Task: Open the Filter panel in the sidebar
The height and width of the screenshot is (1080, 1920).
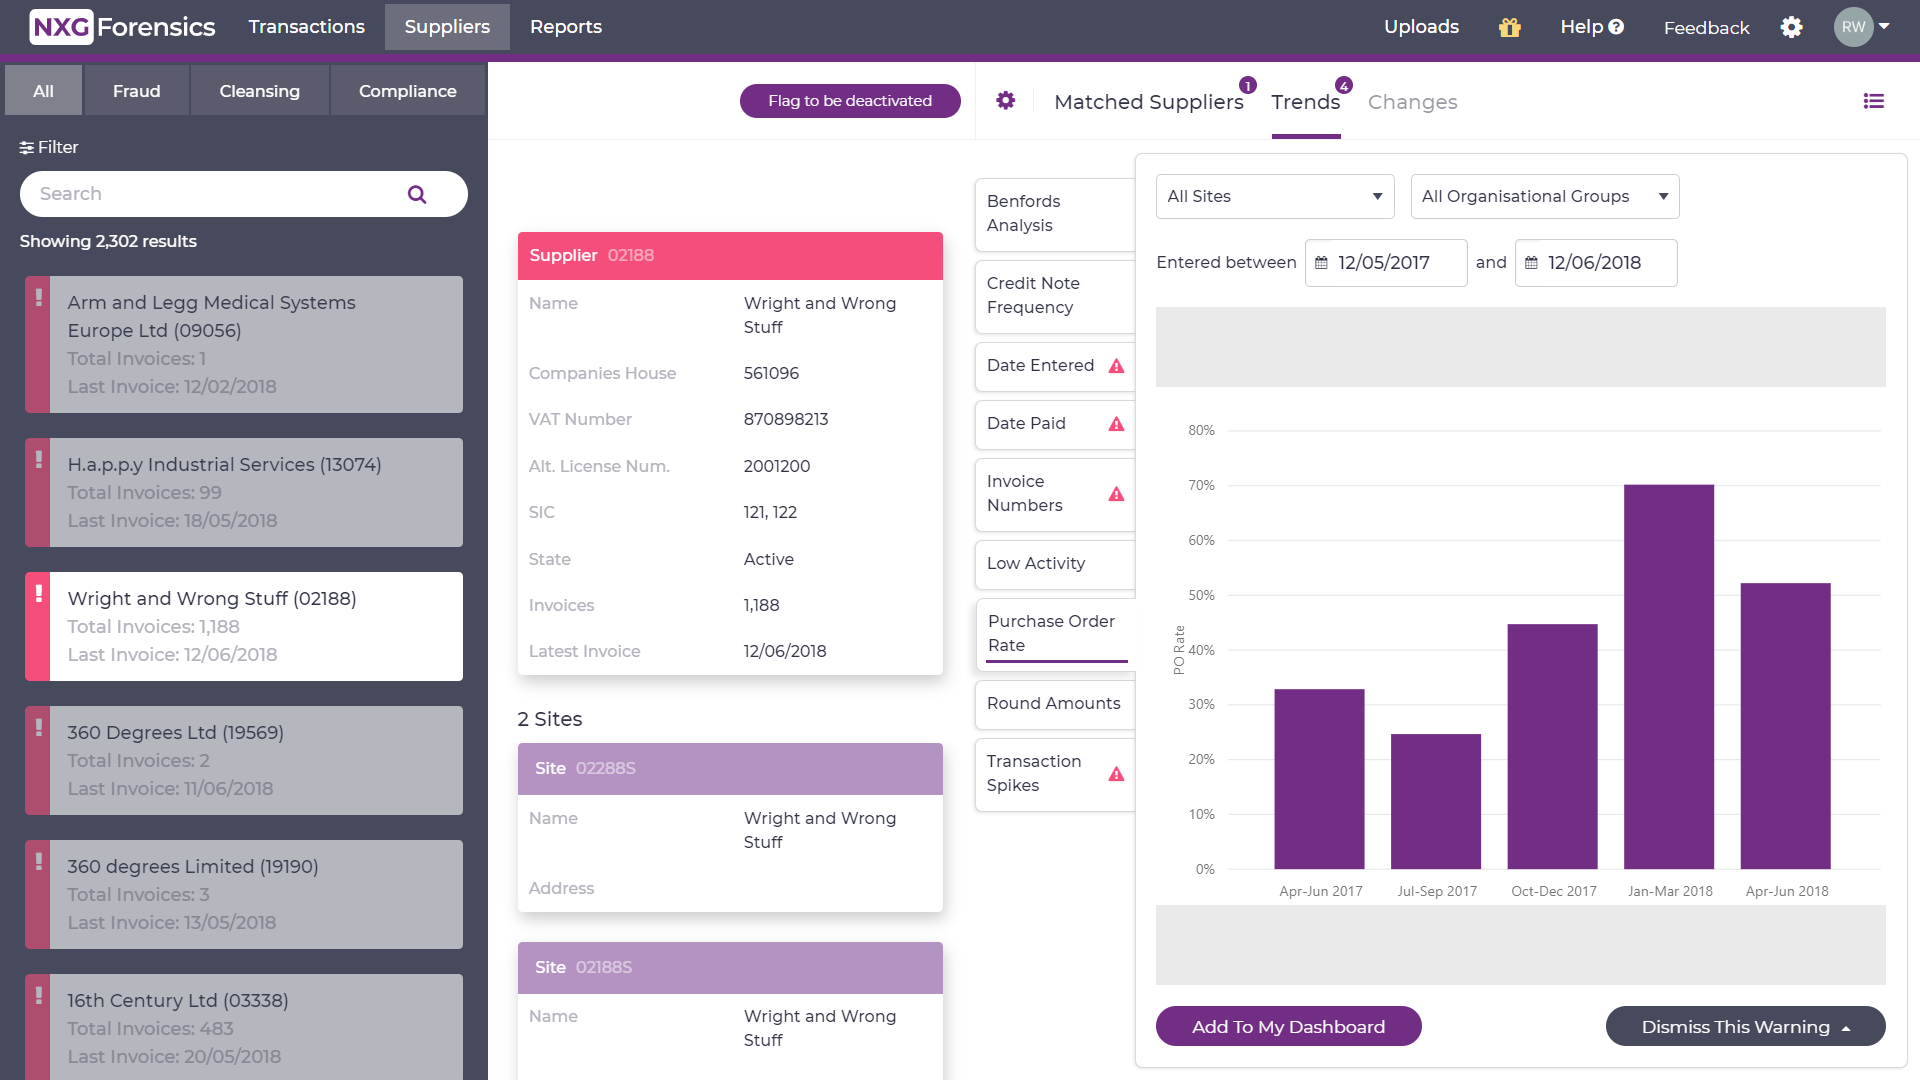Action: (49, 147)
